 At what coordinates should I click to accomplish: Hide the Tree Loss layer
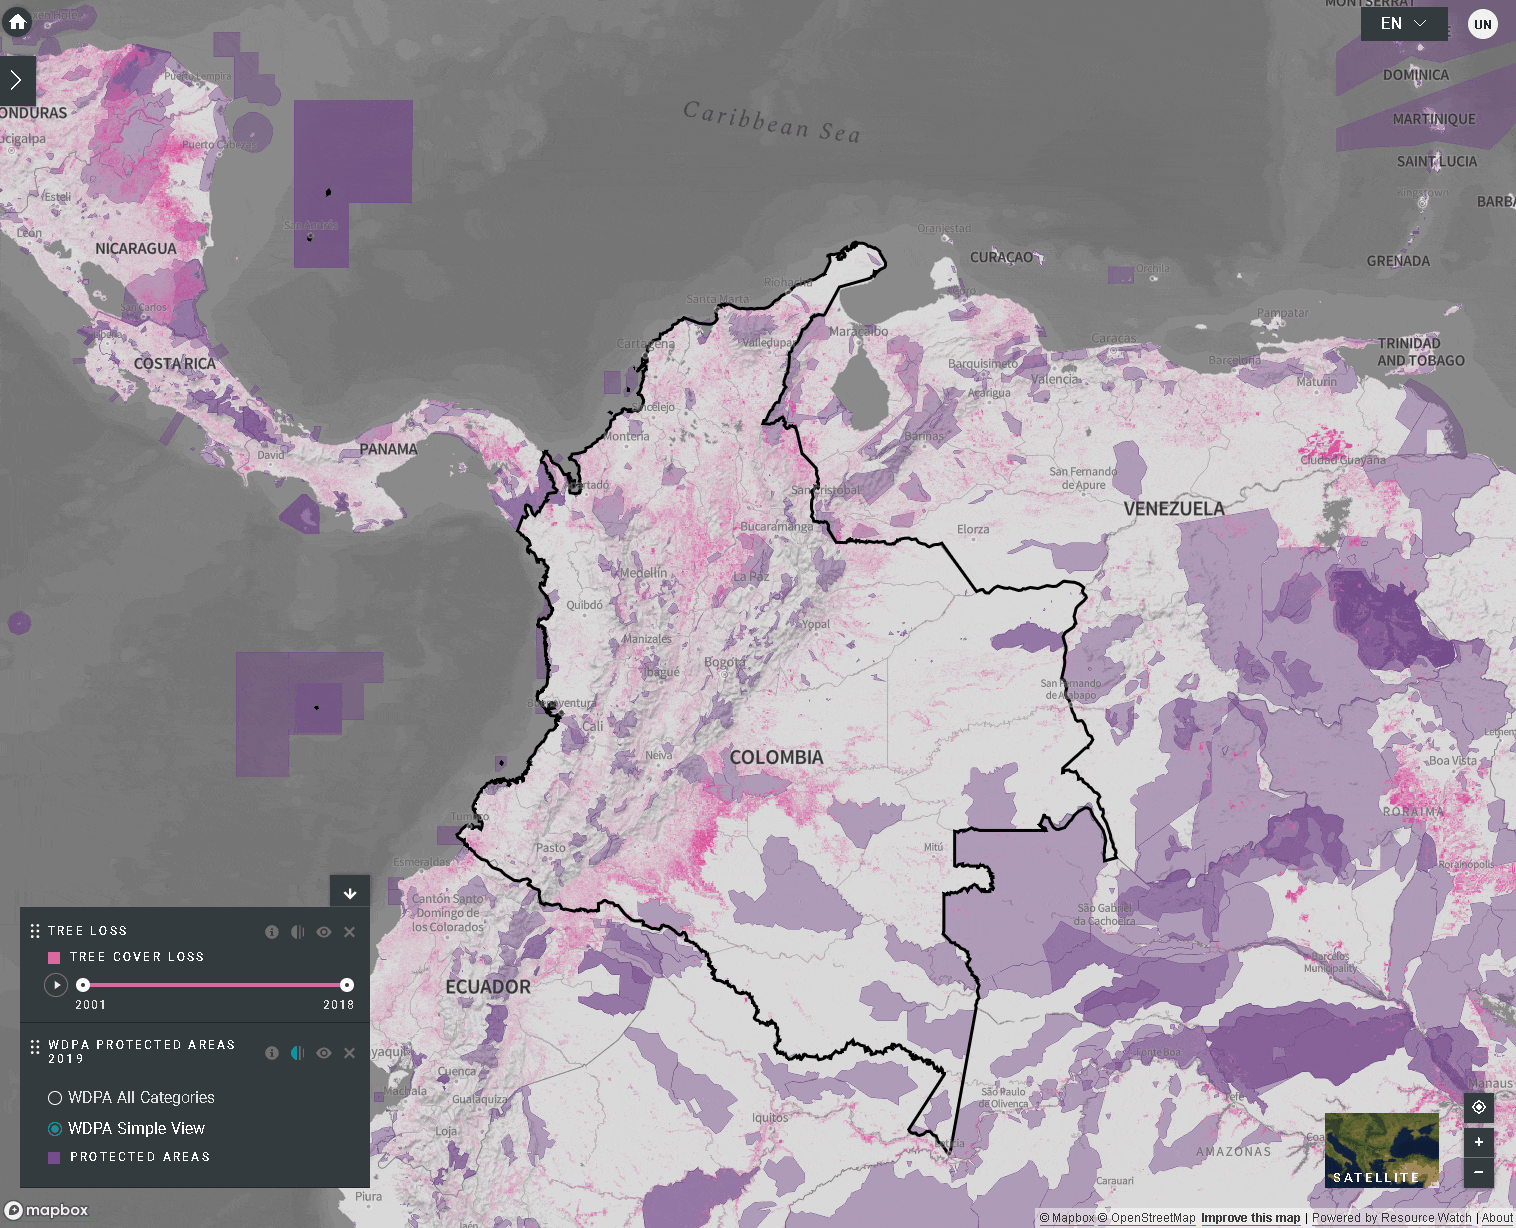pos(324,932)
